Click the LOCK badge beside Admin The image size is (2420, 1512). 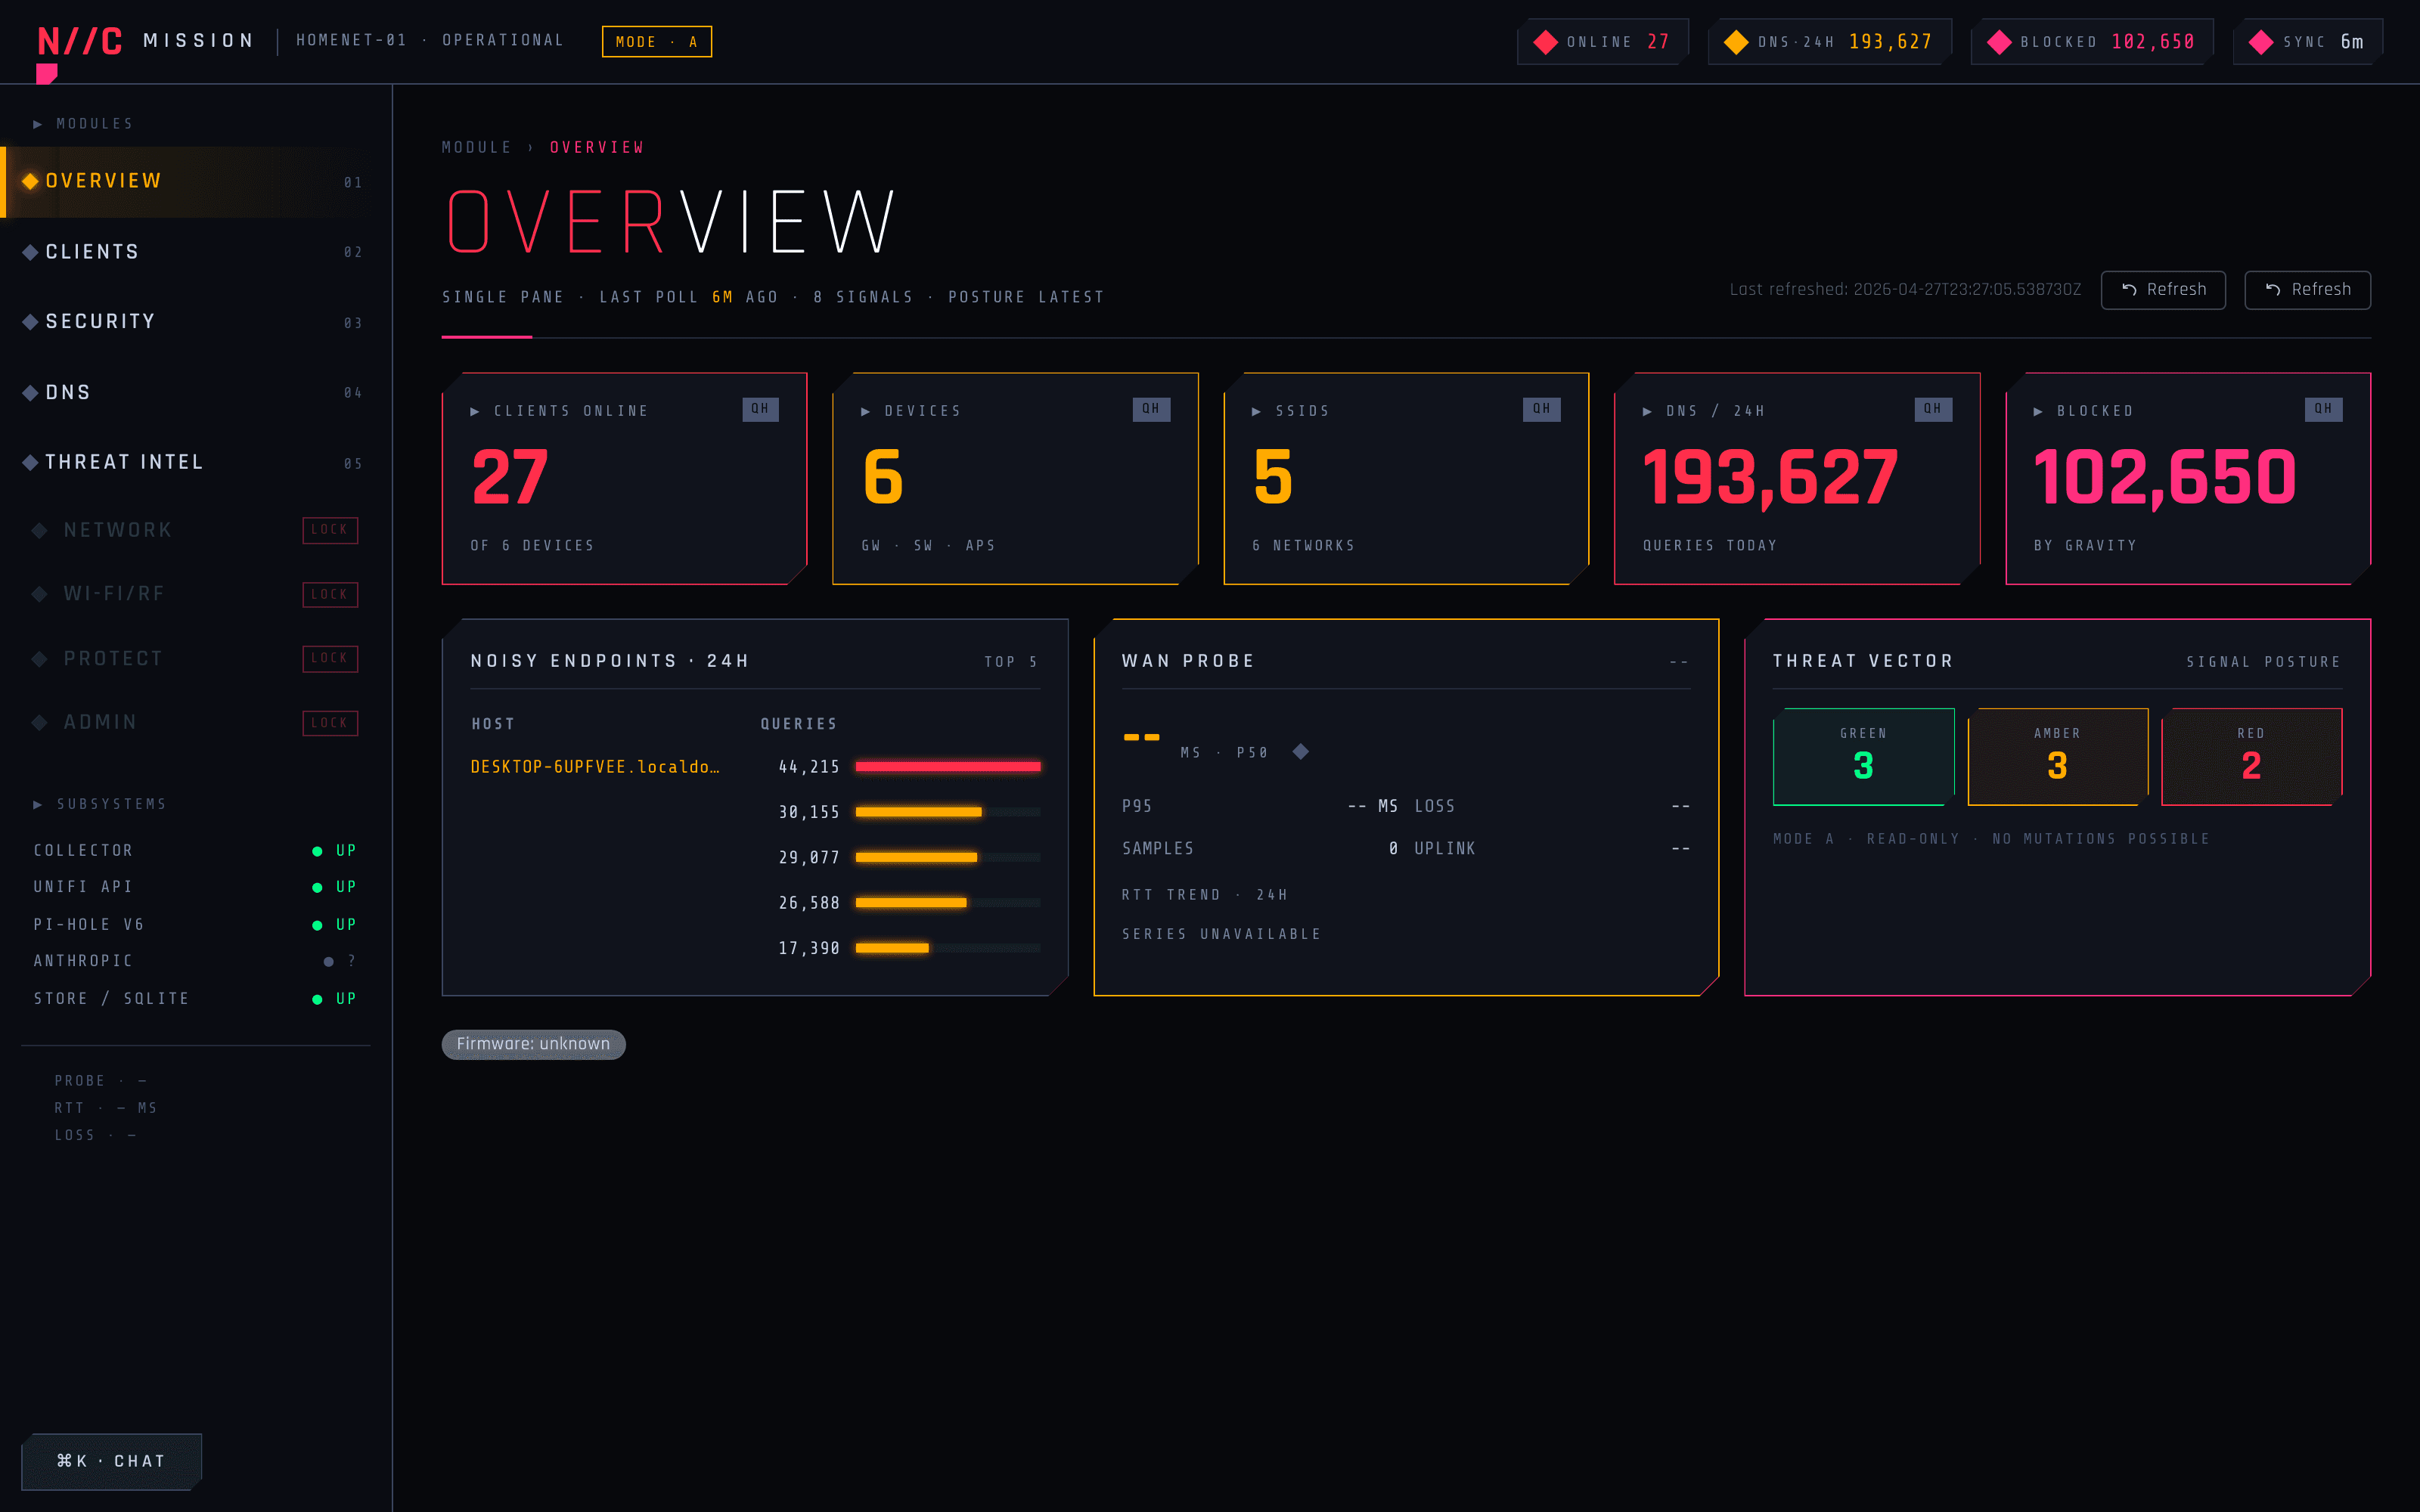point(330,722)
